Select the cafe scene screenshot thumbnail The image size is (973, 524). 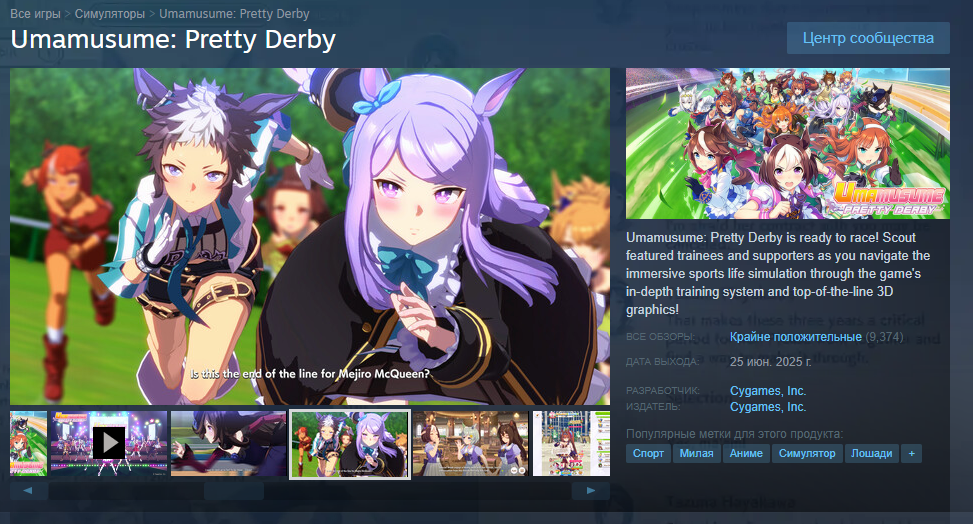point(470,443)
